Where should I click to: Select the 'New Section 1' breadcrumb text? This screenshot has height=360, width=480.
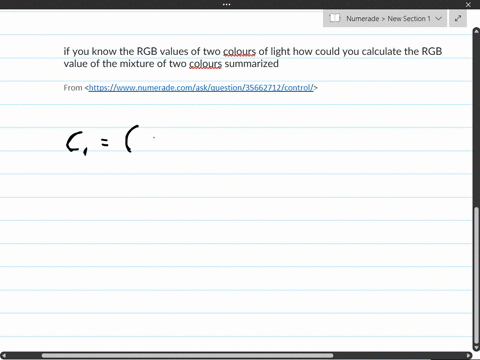pos(409,19)
